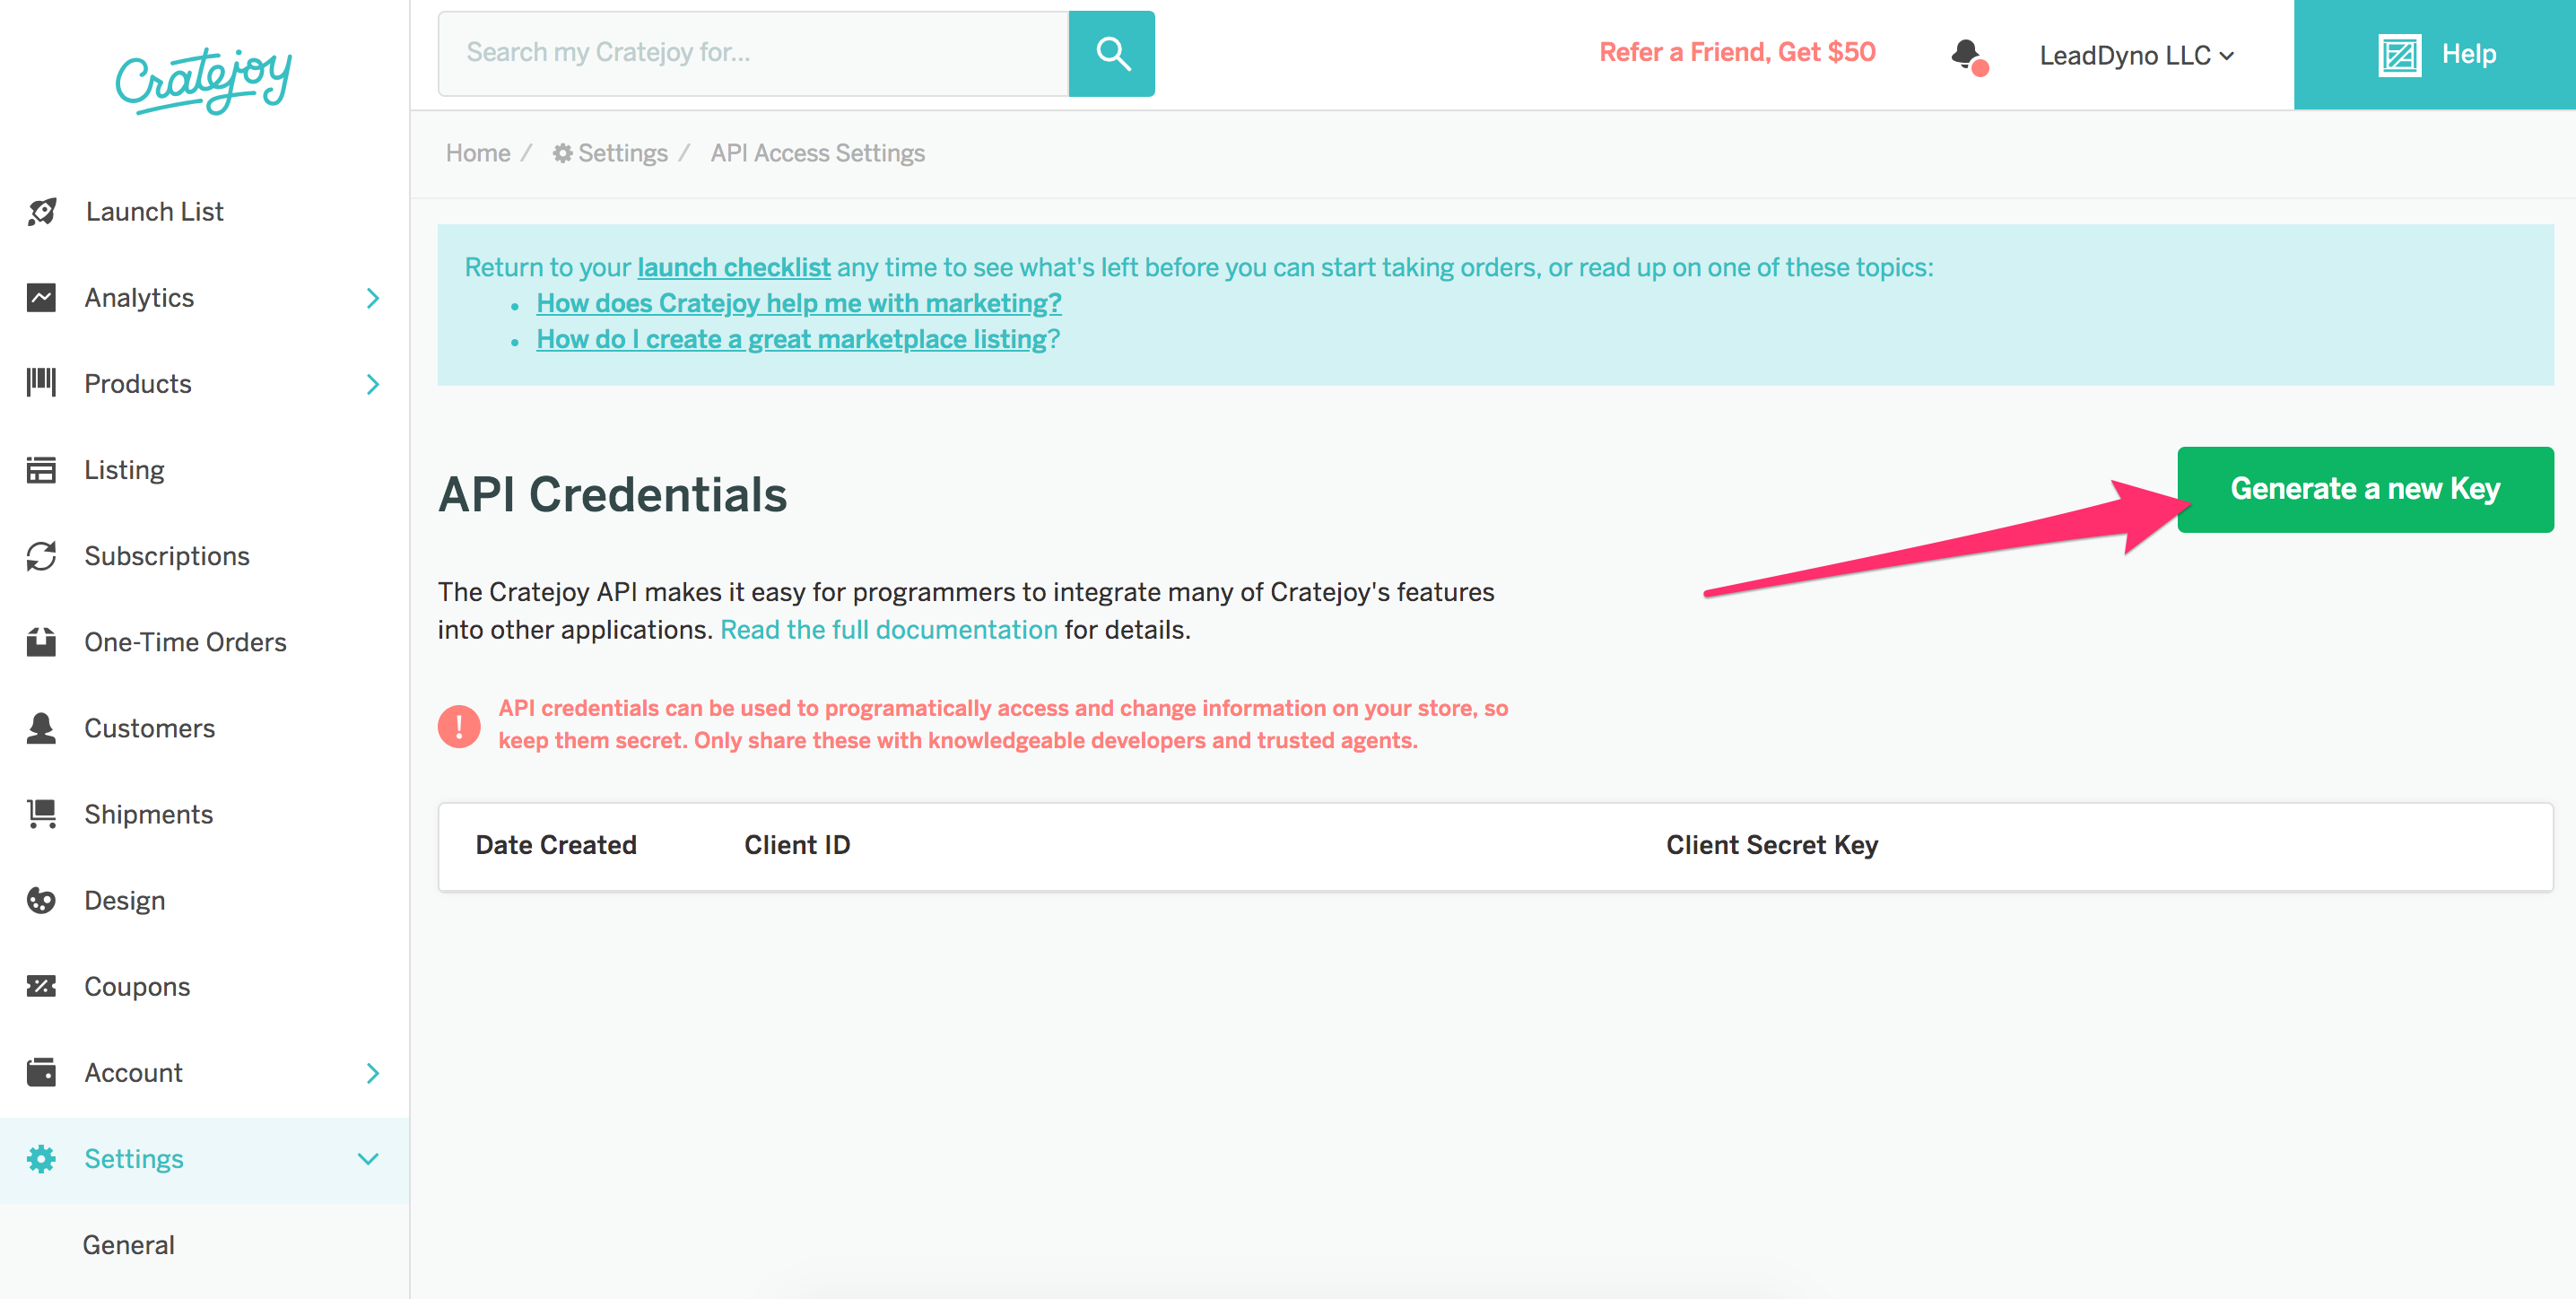2576x1299 pixels.
Task: Click Generate a new Key button
Action: pos(2365,489)
